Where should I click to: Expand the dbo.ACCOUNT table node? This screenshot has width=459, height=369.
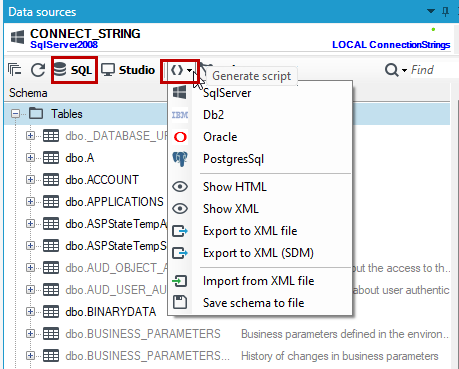coord(30,180)
